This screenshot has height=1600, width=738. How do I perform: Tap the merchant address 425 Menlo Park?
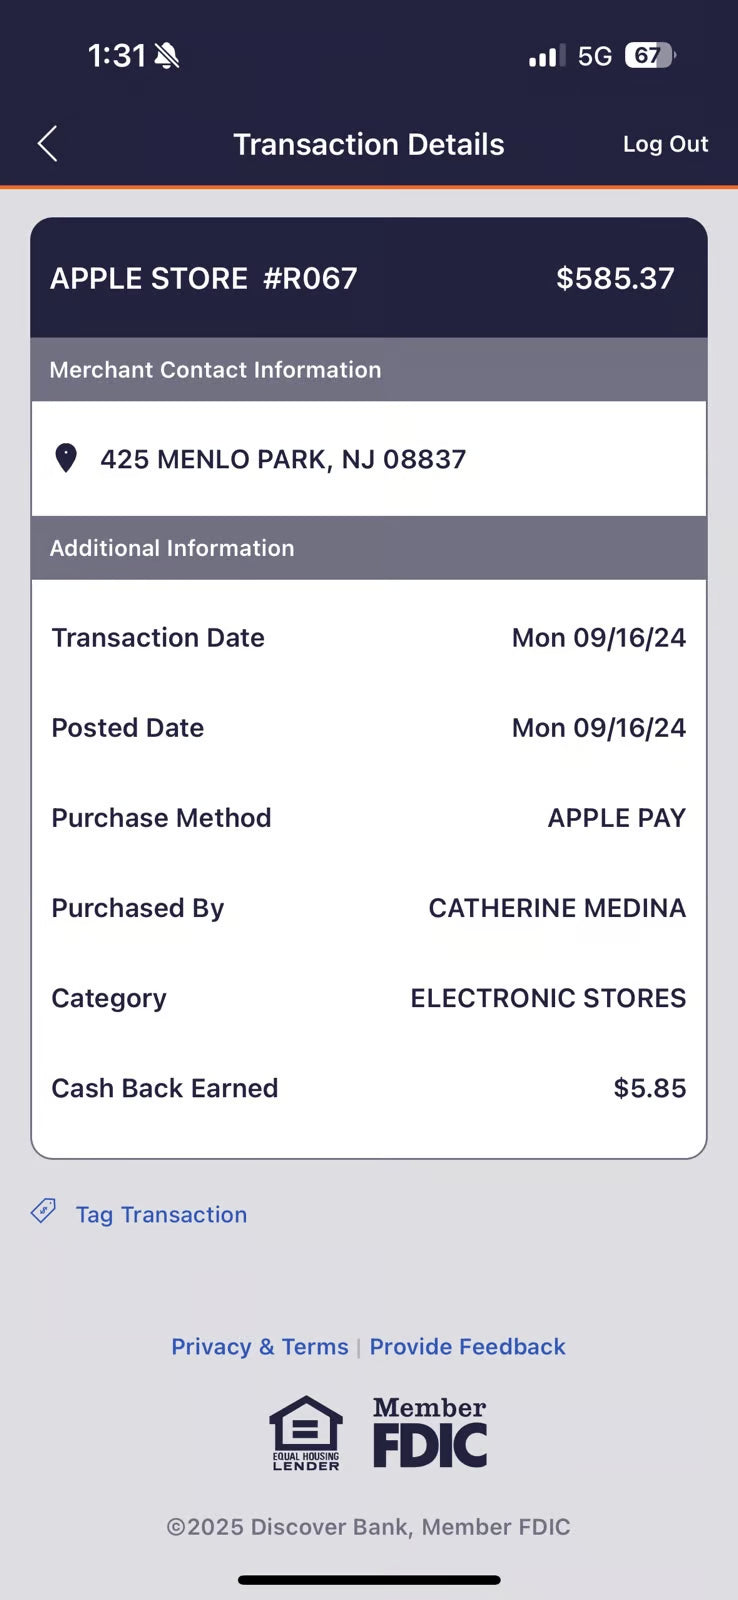click(x=283, y=459)
